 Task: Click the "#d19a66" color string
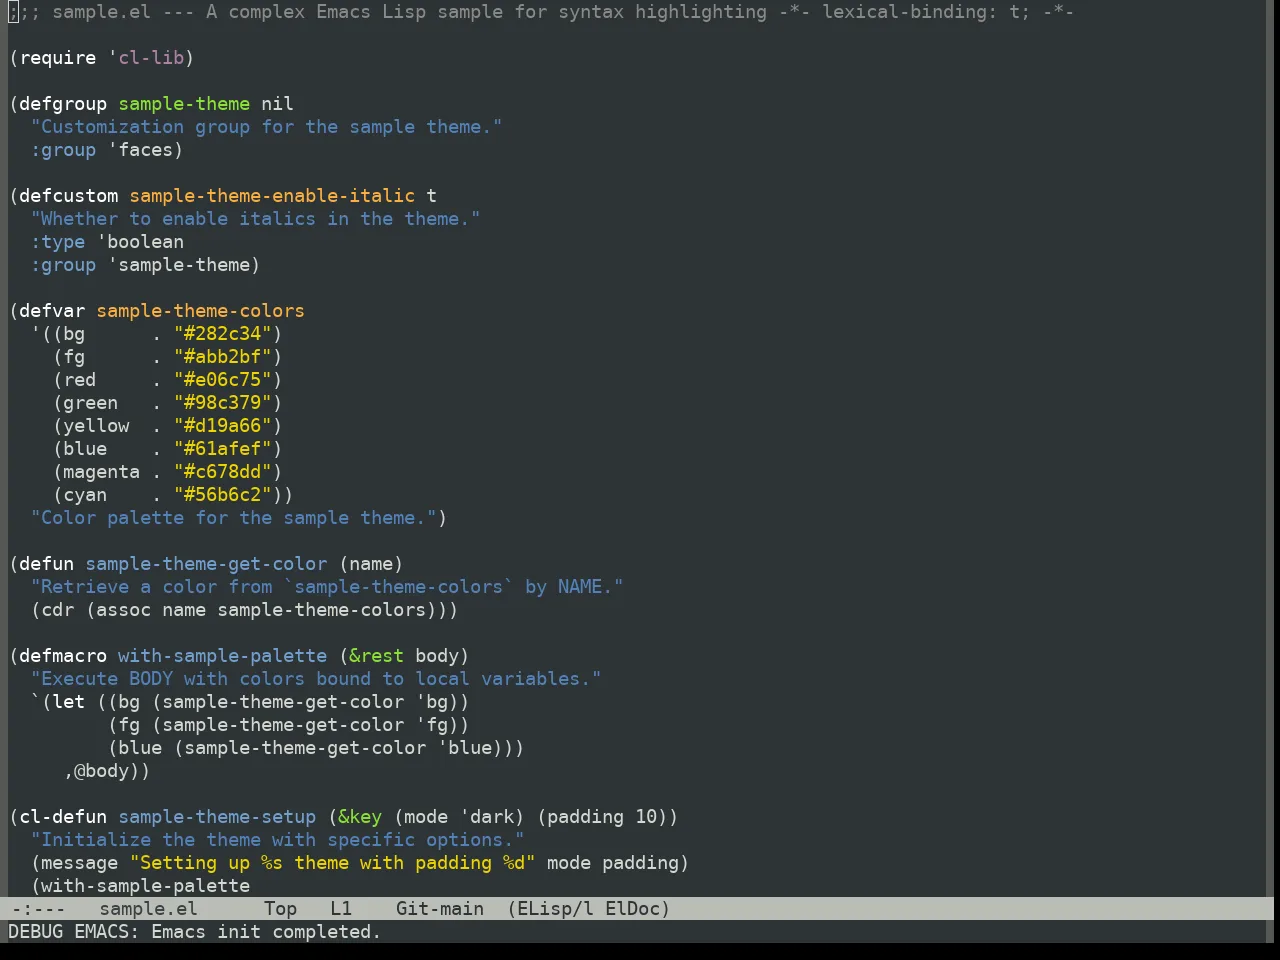coord(223,426)
